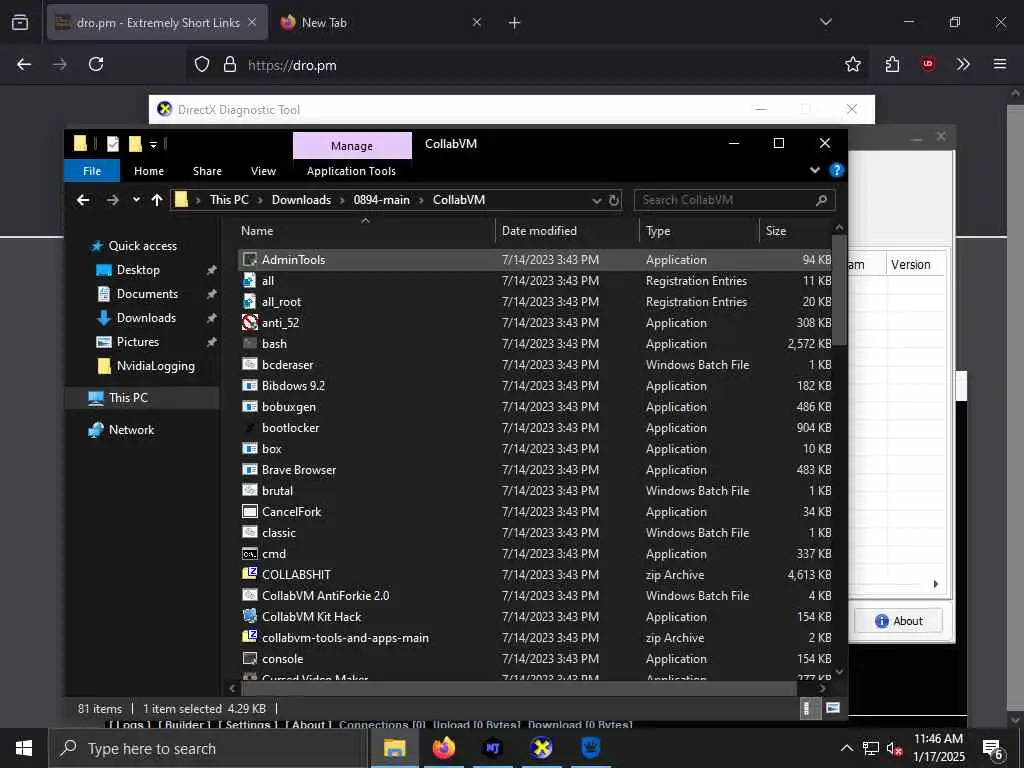Viewport: 1024px width, 768px height.
Task: Navigate back in File Explorer
Action: 83,200
